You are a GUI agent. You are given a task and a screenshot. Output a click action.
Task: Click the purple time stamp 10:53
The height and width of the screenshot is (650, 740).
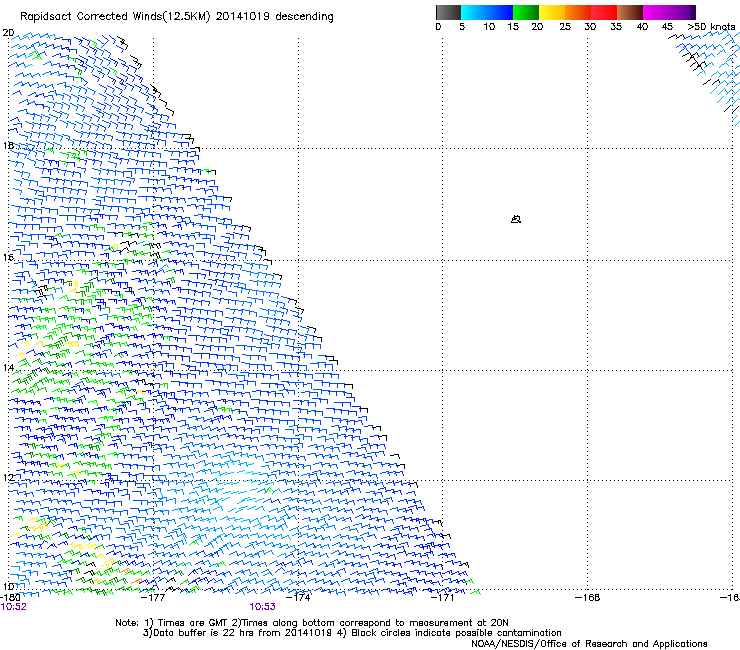(x=262, y=607)
